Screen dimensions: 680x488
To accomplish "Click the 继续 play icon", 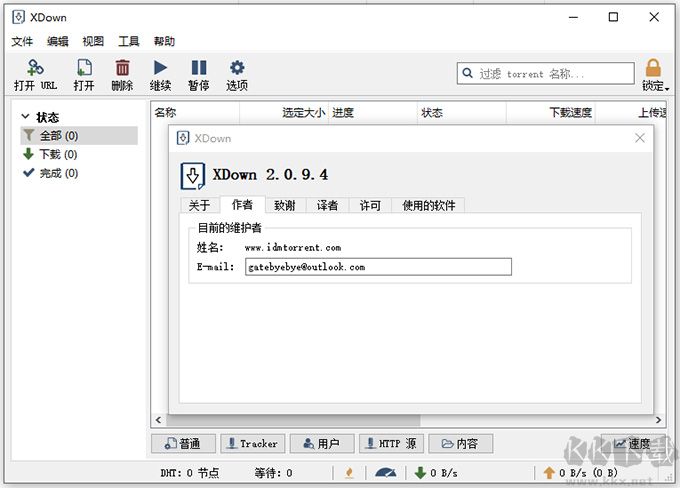I will [160, 69].
